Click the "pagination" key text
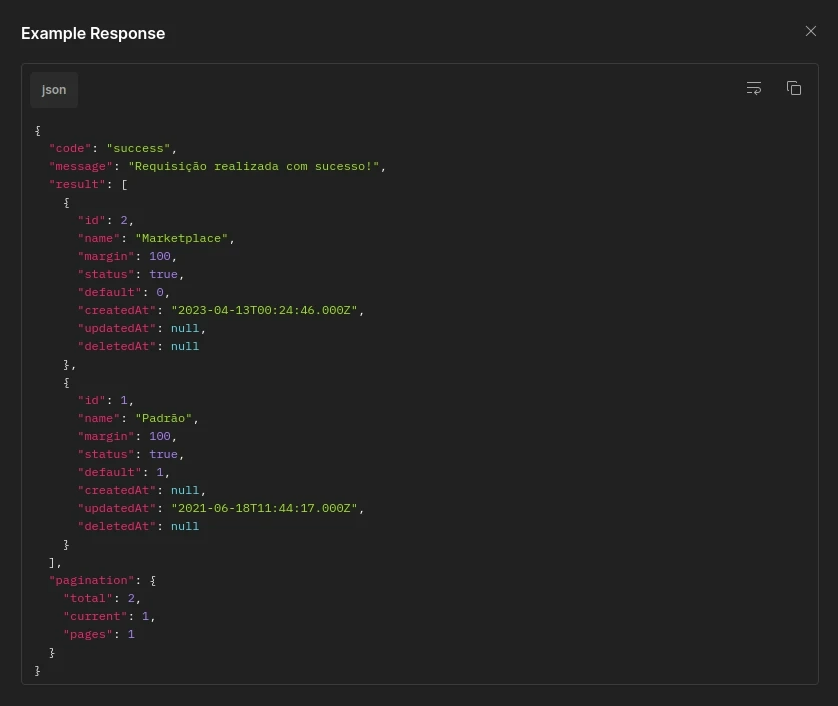Image resolution: width=838 pixels, height=706 pixels. [x=91, y=580]
